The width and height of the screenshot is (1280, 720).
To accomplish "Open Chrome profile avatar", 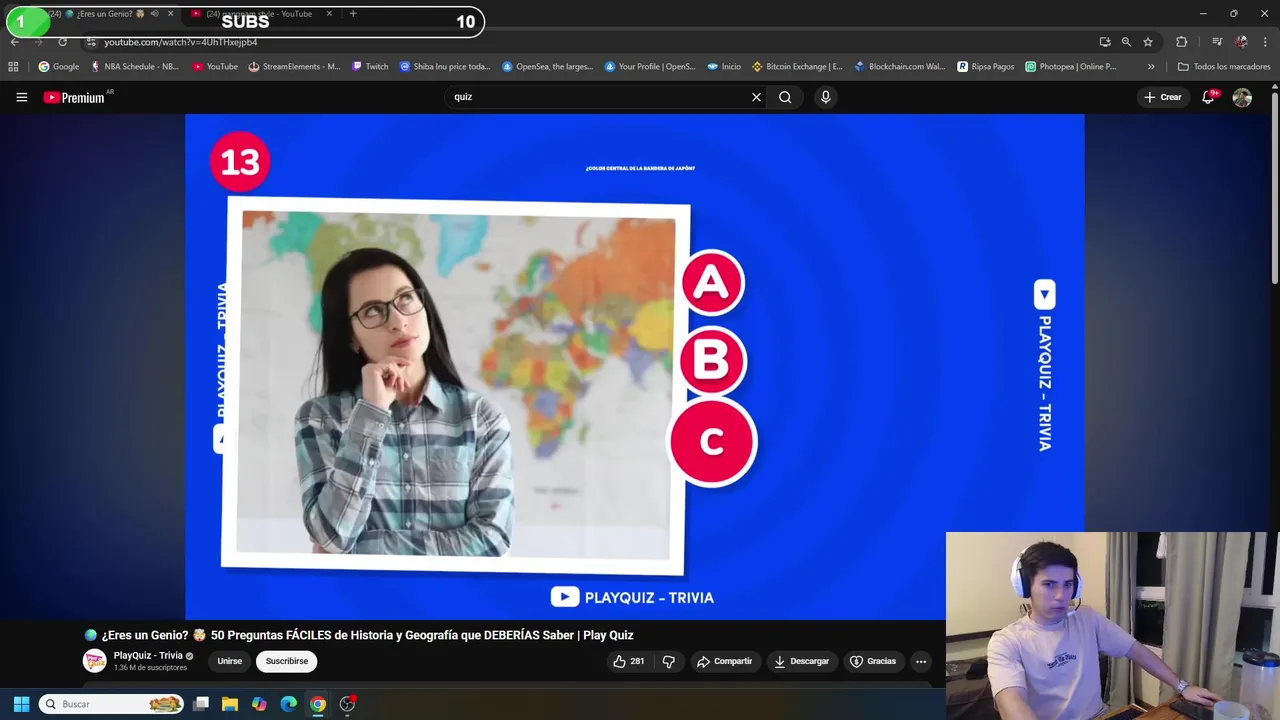I will pyautogui.click(x=1241, y=42).
